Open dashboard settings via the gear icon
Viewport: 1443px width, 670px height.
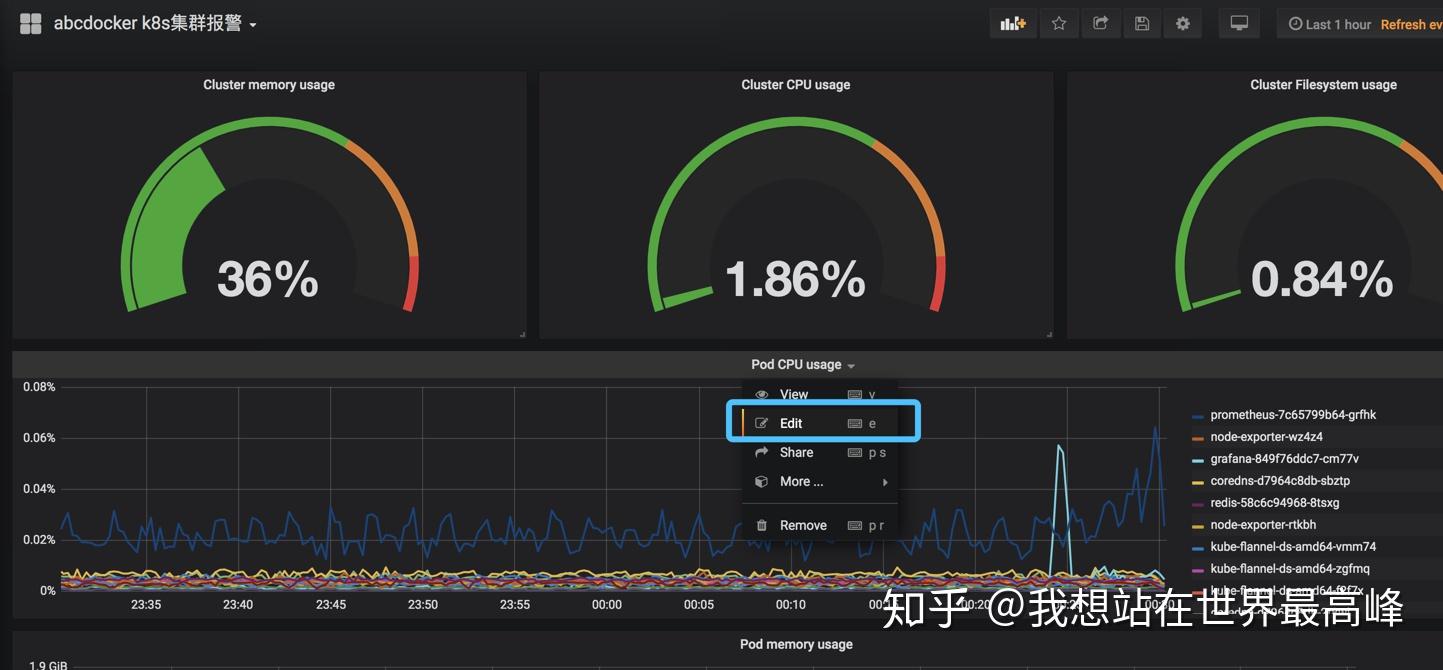coord(1183,22)
